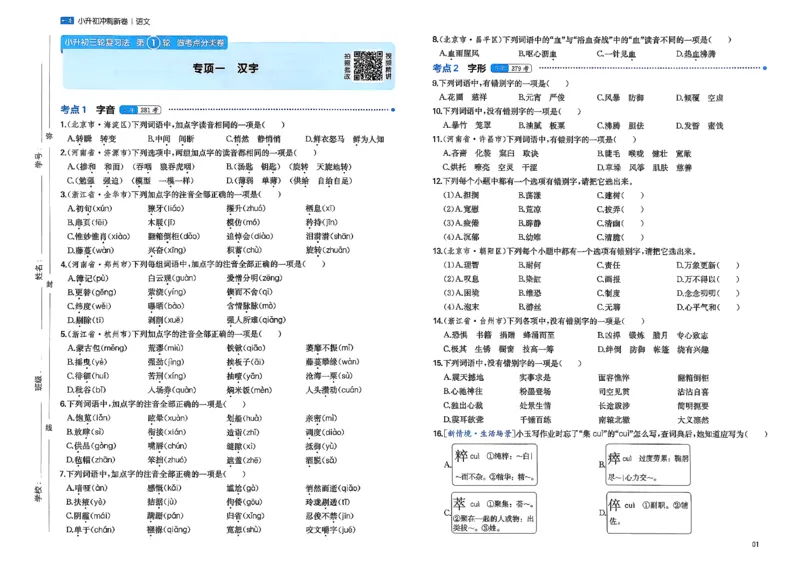The width and height of the screenshot is (800, 566).
Task: Click question 13 option "D.万不得以"
Action: pyautogui.click(x=696, y=279)
